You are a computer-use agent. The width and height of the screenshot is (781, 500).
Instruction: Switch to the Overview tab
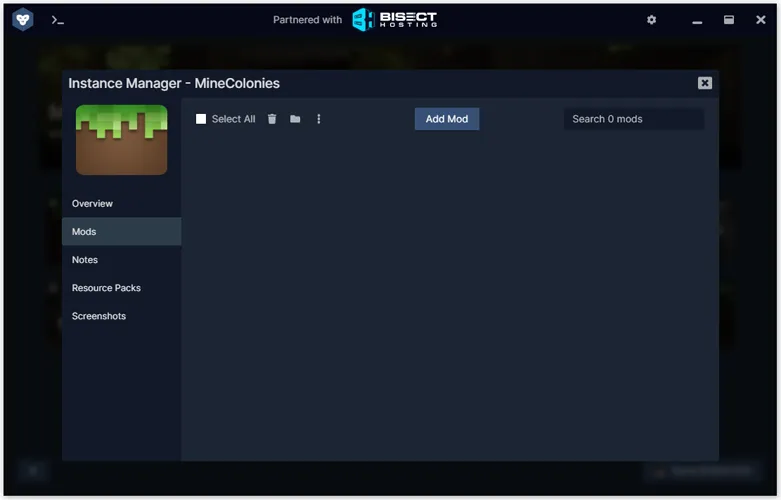pos(122,204)
